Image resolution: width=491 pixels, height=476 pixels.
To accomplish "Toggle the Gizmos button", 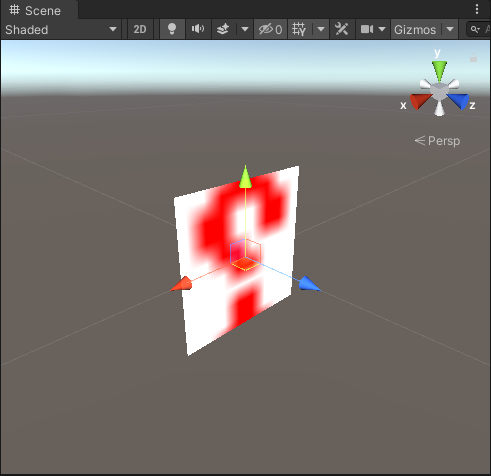I will 415,29.
